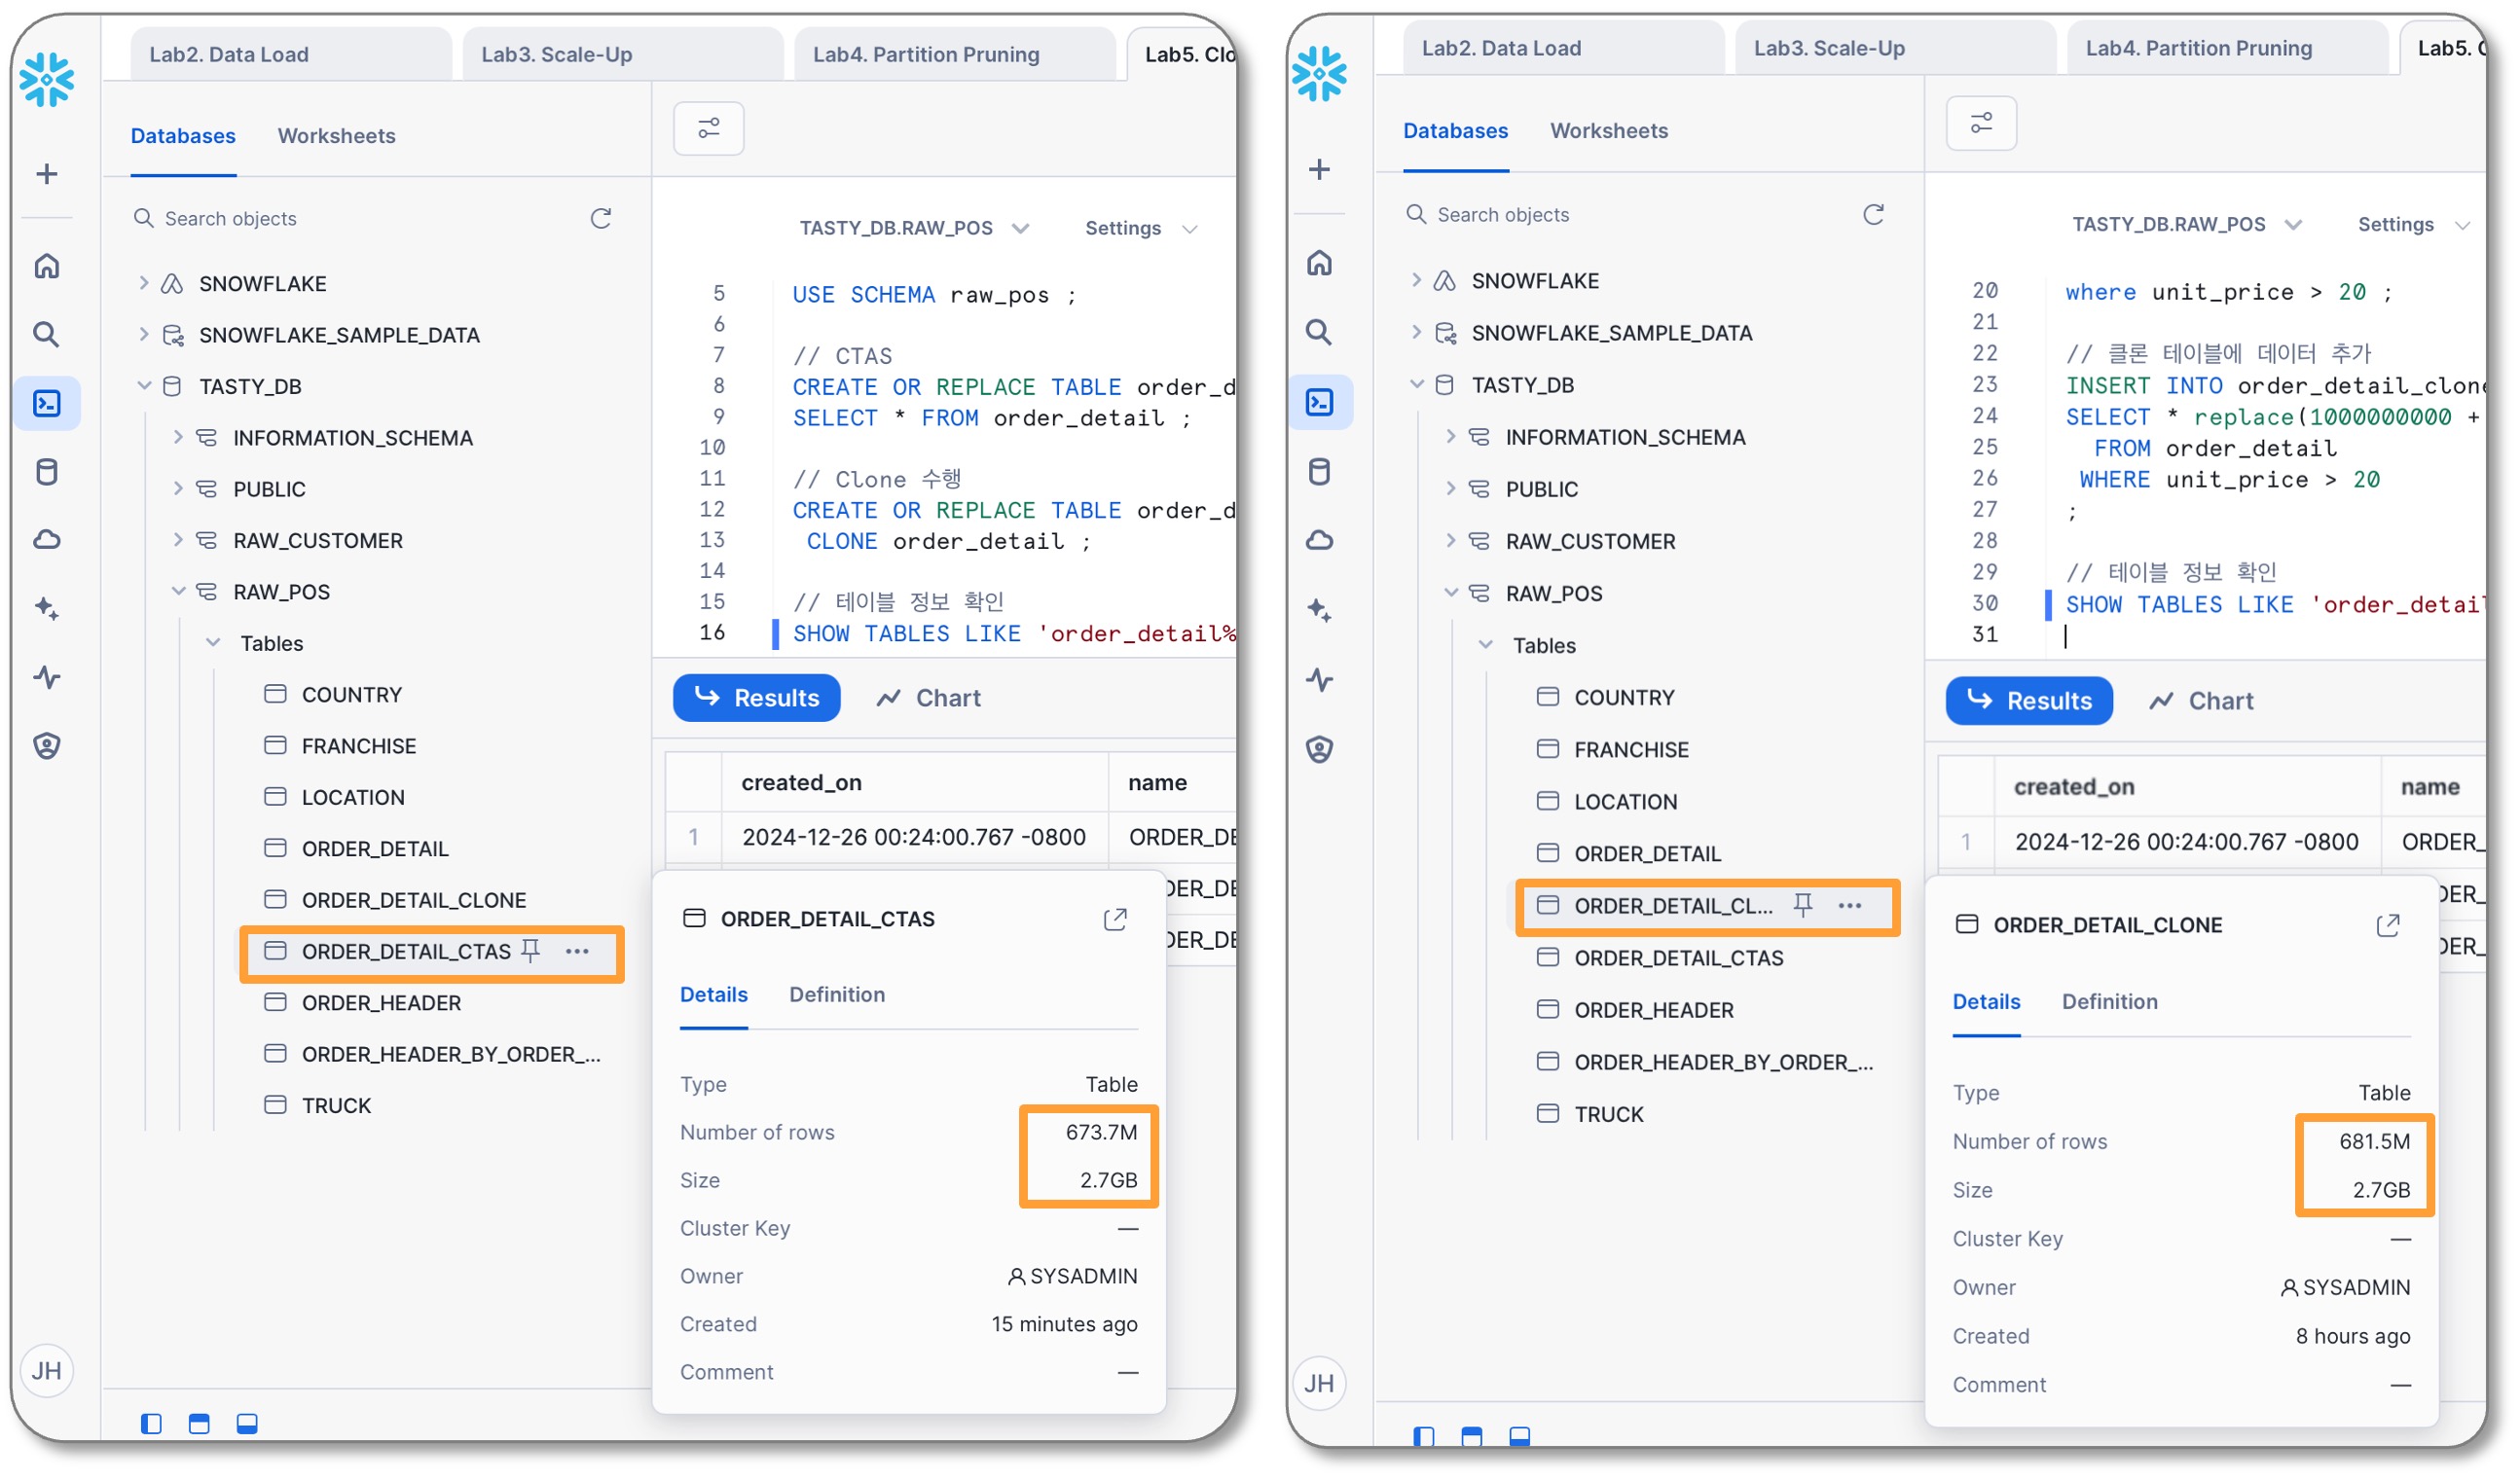Open Home icon in right window sidebar
Screen dimensions: 2520x1480
tap(1320, 263)
